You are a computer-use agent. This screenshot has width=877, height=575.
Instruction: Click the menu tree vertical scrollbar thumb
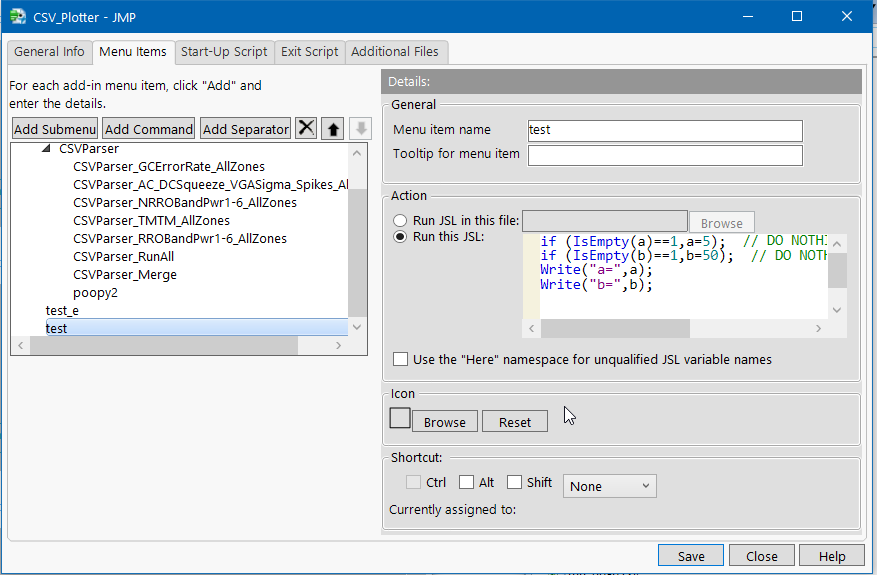pos(357,253)
